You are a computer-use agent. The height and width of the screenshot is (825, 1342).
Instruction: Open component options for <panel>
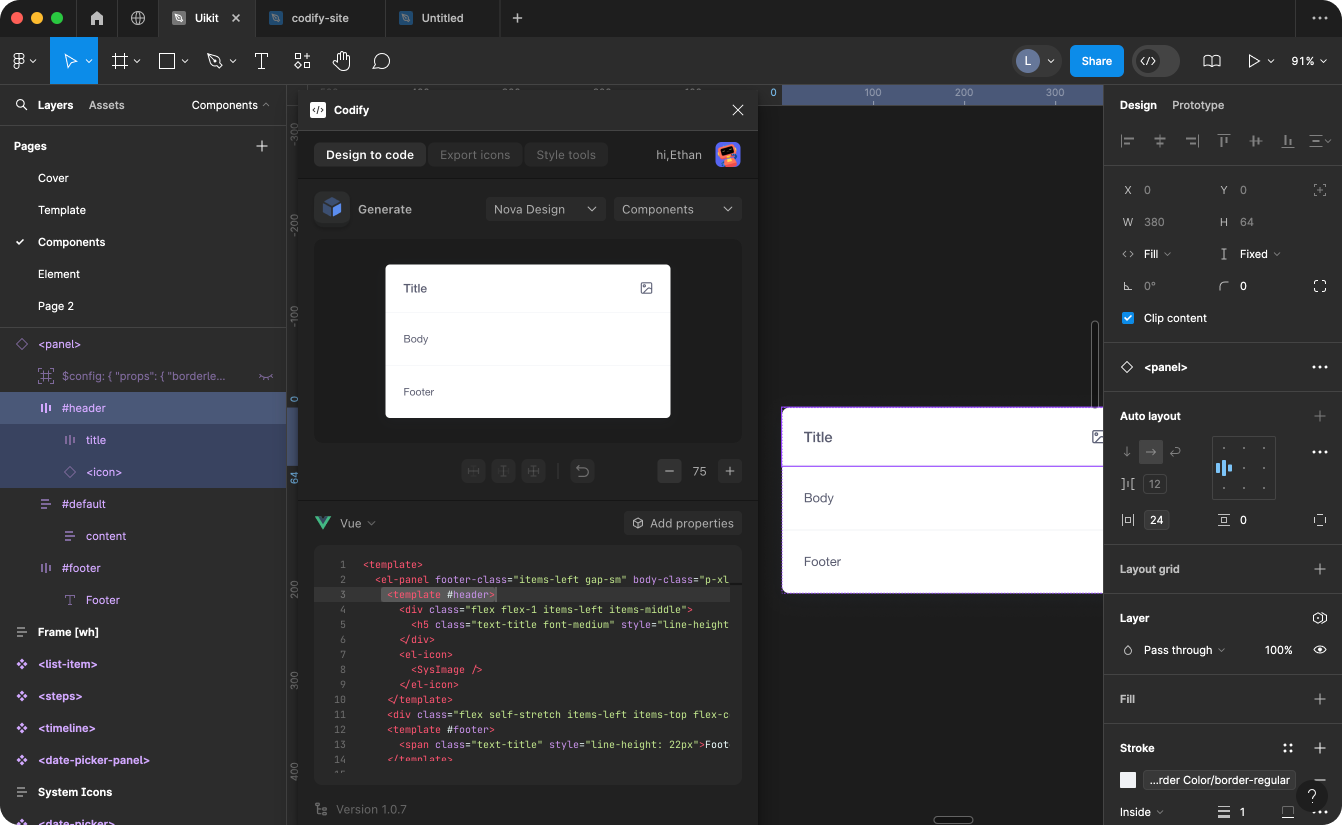(x=1320, y=367)
